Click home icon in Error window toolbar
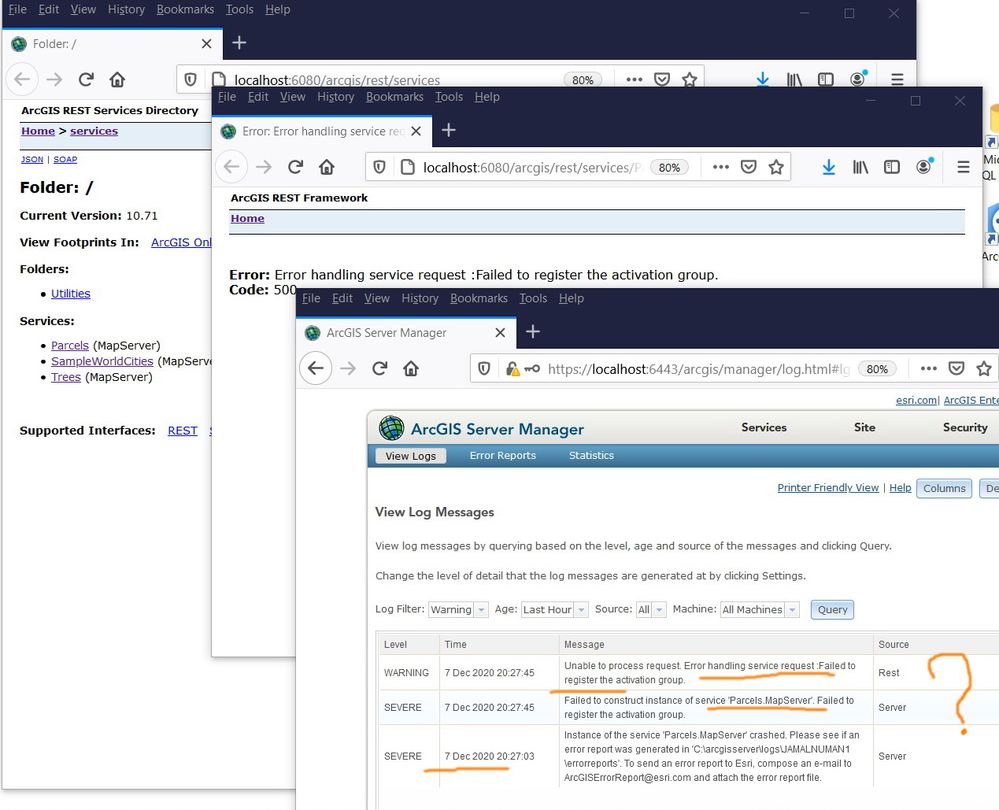 pyautogui.click(x=327, y=167)
